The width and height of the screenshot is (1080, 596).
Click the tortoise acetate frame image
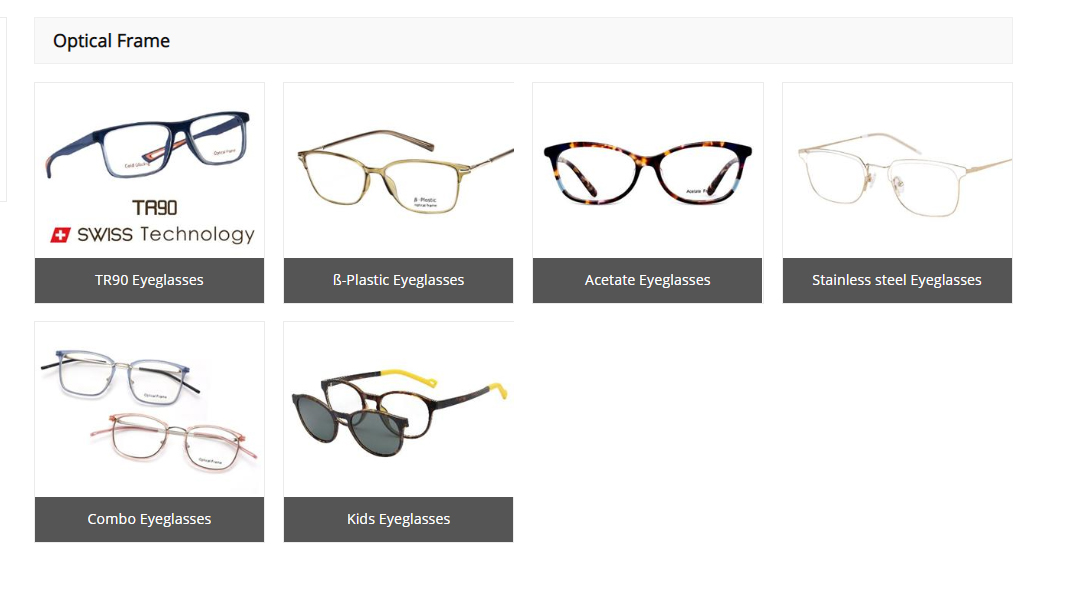pos(647,172)
